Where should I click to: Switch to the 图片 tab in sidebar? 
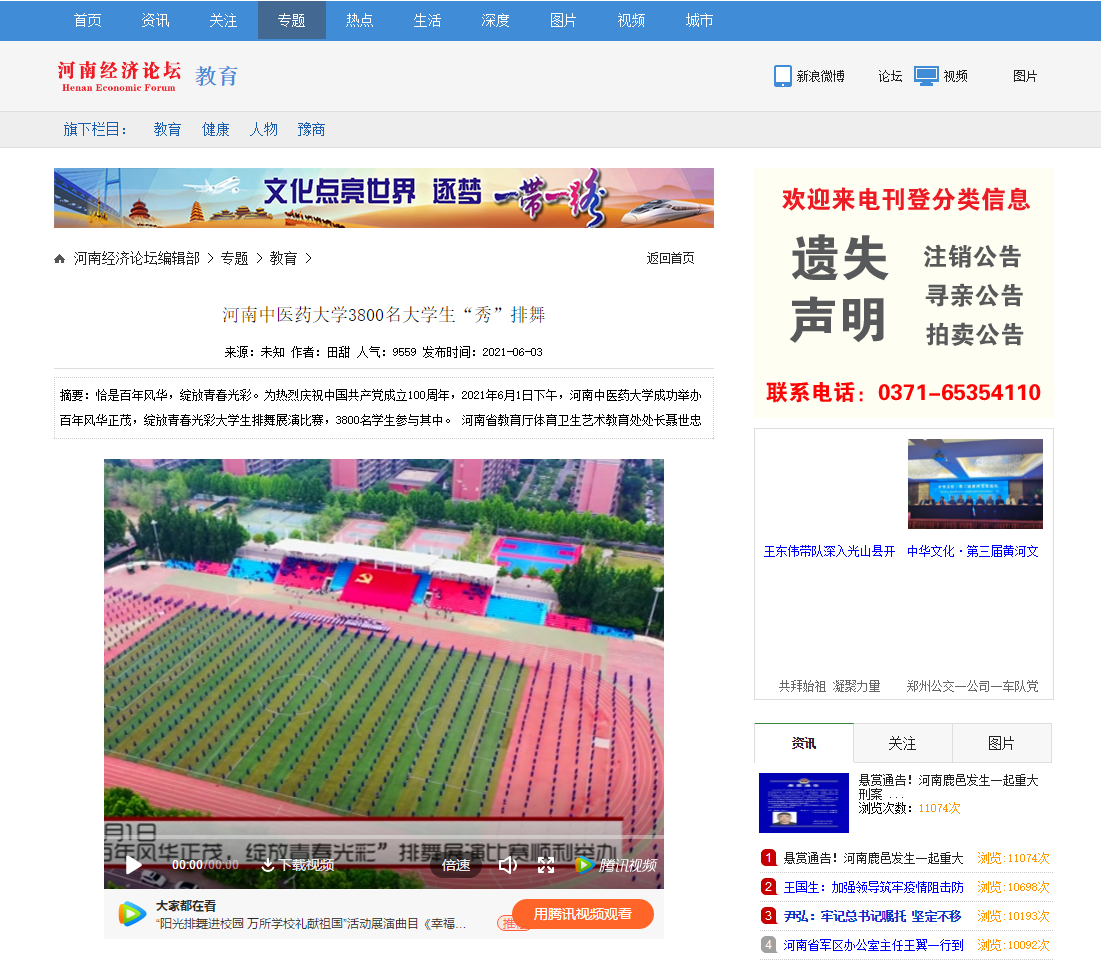point(1001,743)
